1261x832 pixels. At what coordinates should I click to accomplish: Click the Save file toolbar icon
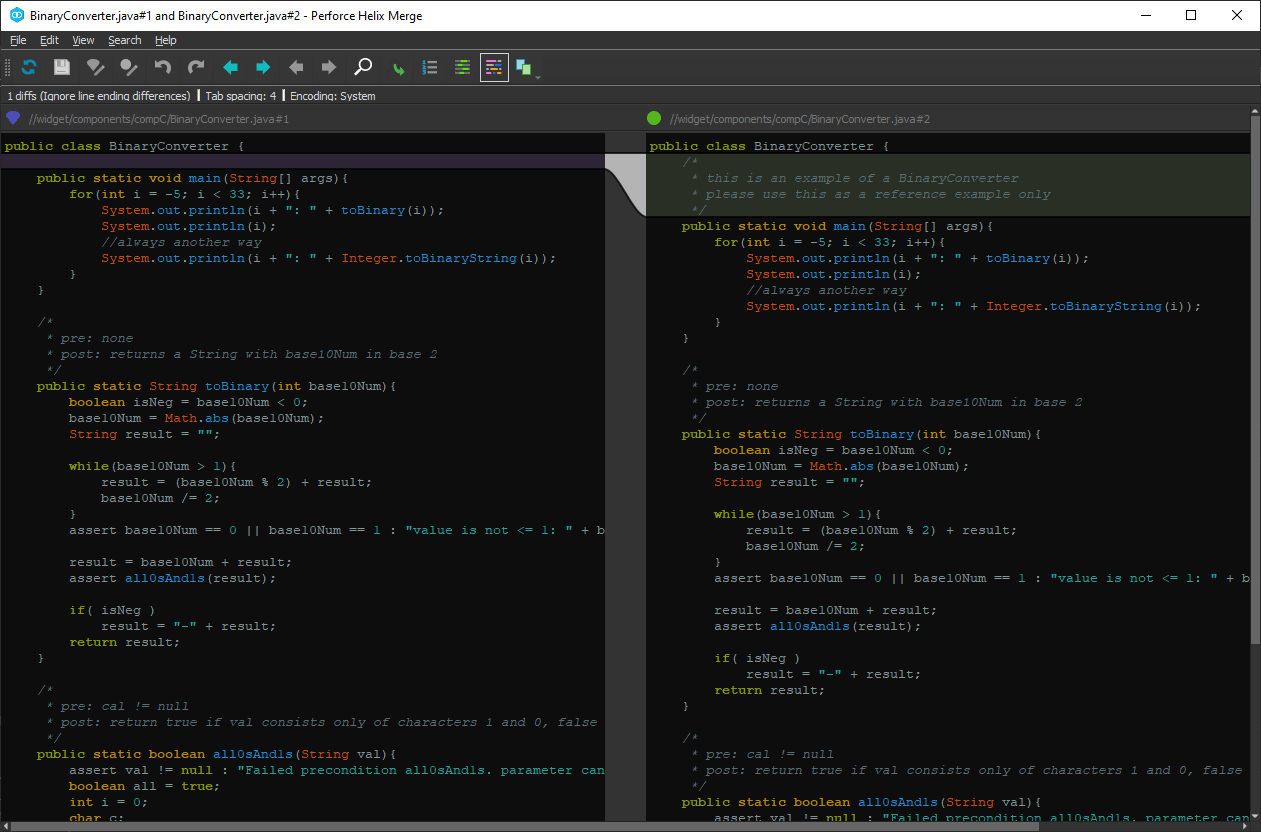coord(62,67)
